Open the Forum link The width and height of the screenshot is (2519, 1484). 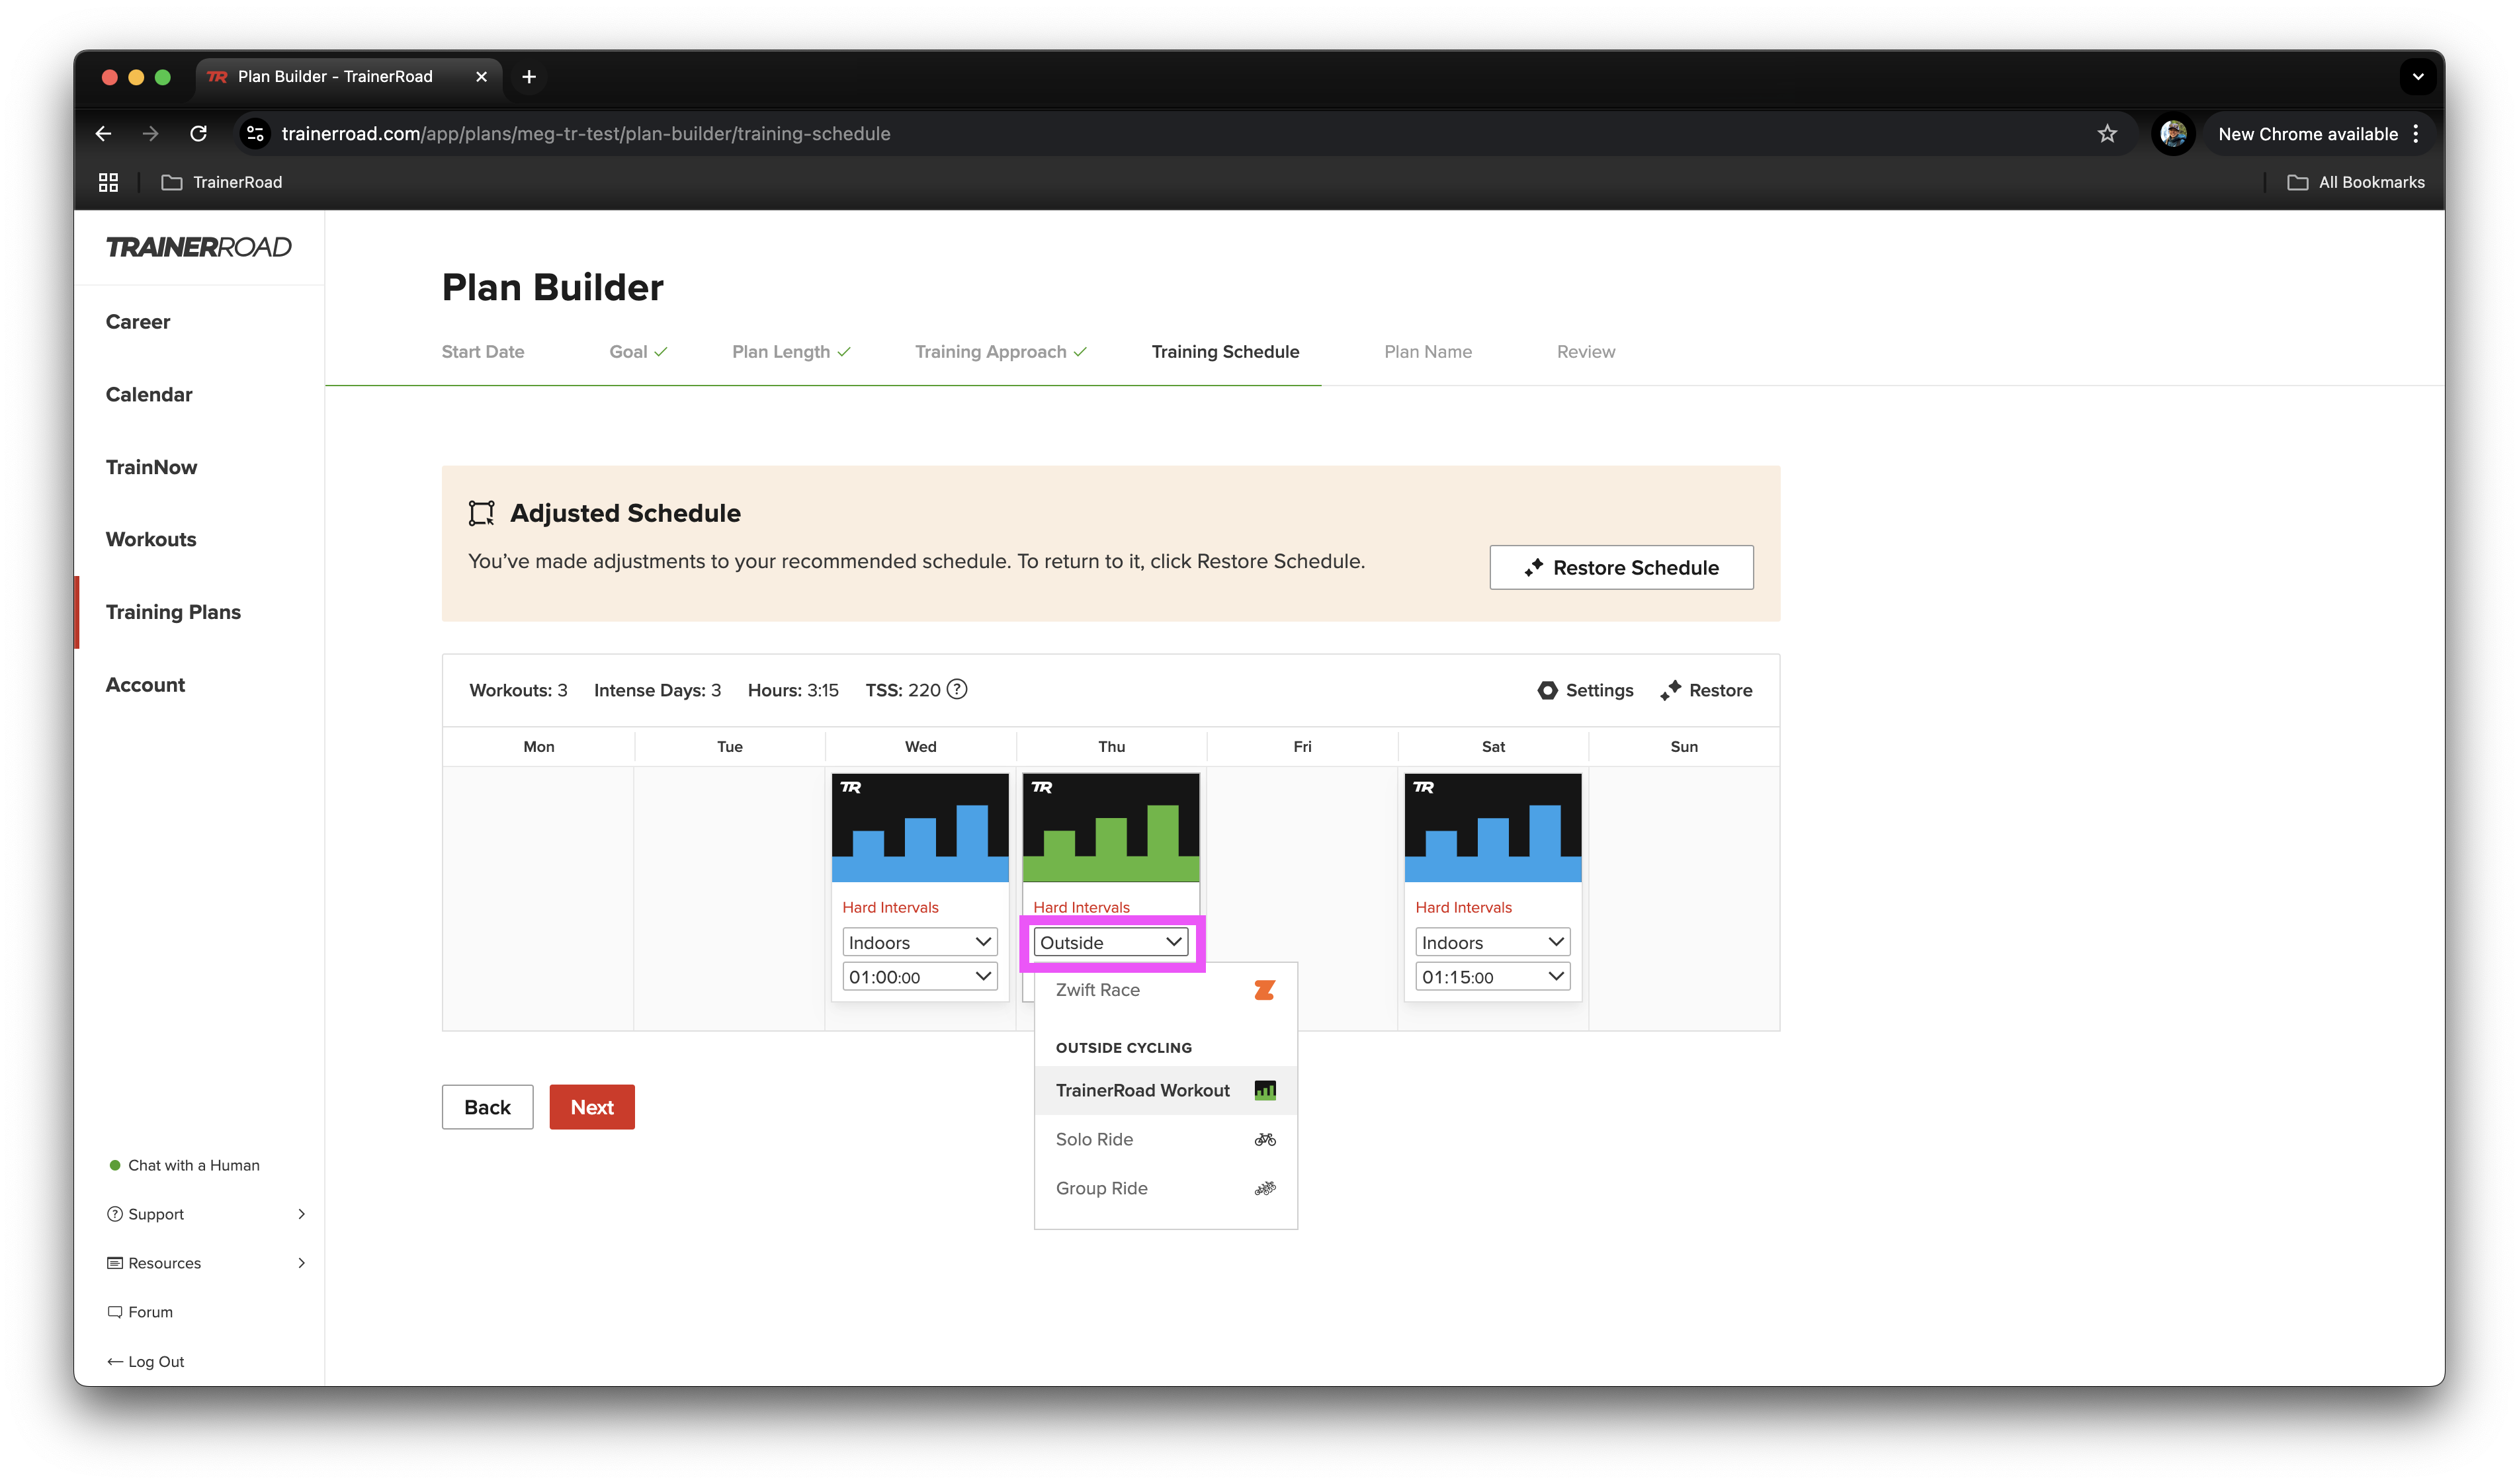coord(140,1312)
